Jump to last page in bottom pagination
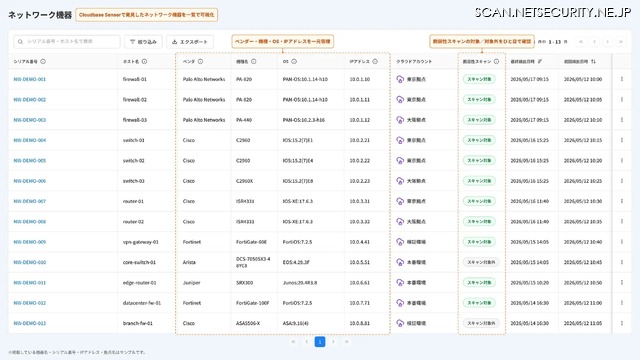 [x=347, y=342]
